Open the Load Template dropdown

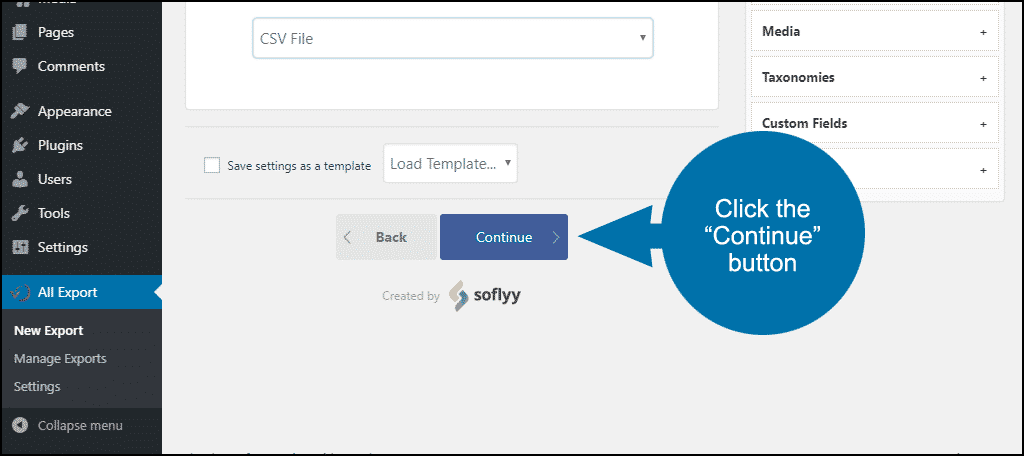(x=450, y=163)
